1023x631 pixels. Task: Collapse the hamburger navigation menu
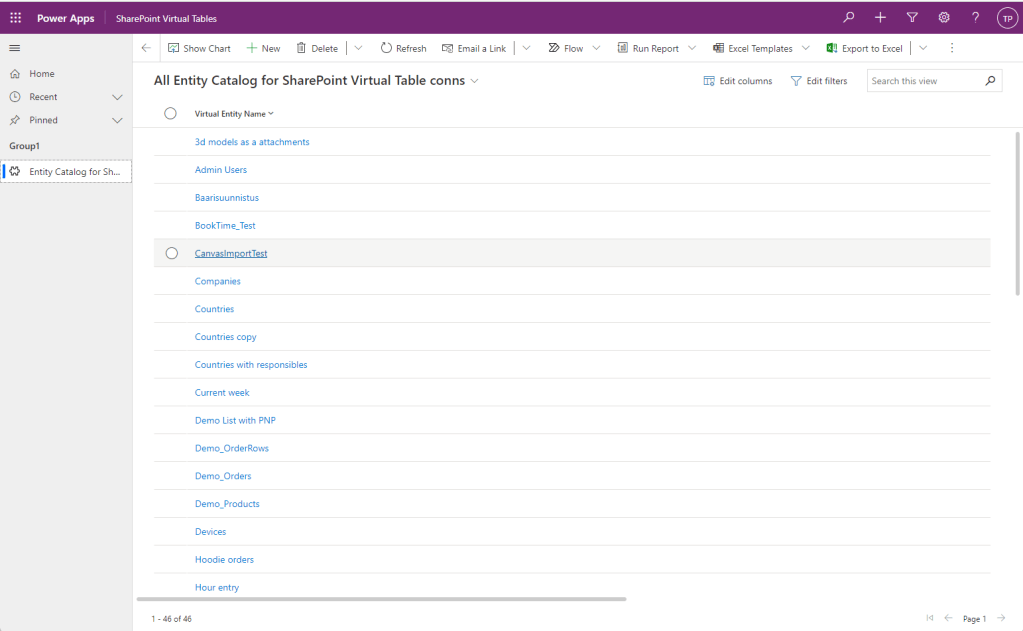click(14, 48)
